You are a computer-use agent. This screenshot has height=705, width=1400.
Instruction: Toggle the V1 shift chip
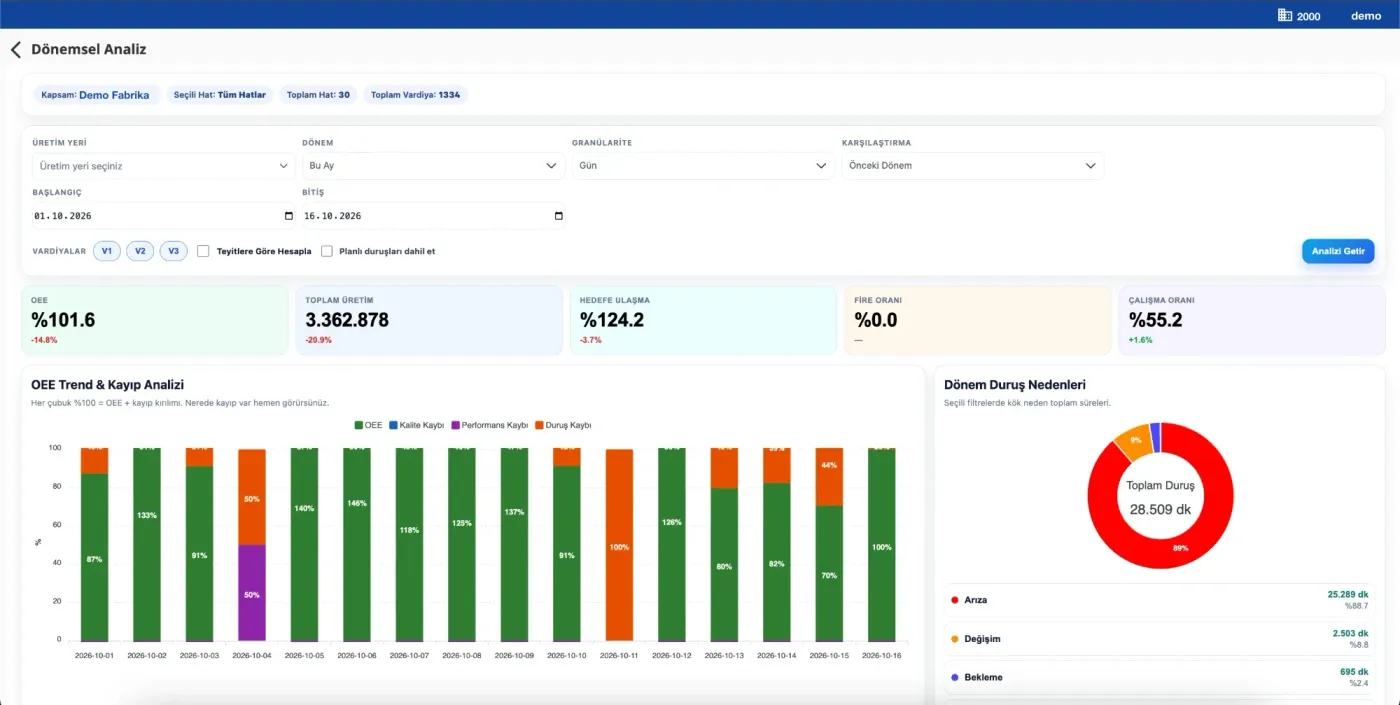click(x=107, y=251)
